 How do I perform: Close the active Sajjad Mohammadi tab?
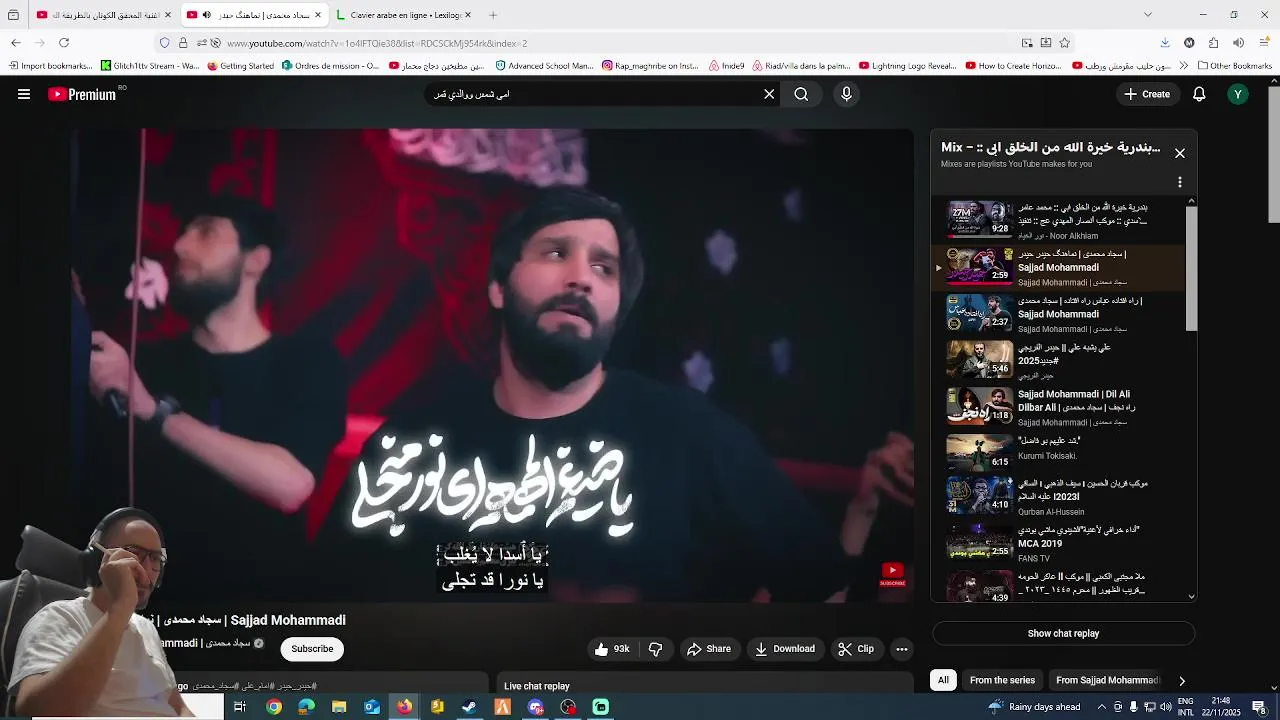[318, 15]
